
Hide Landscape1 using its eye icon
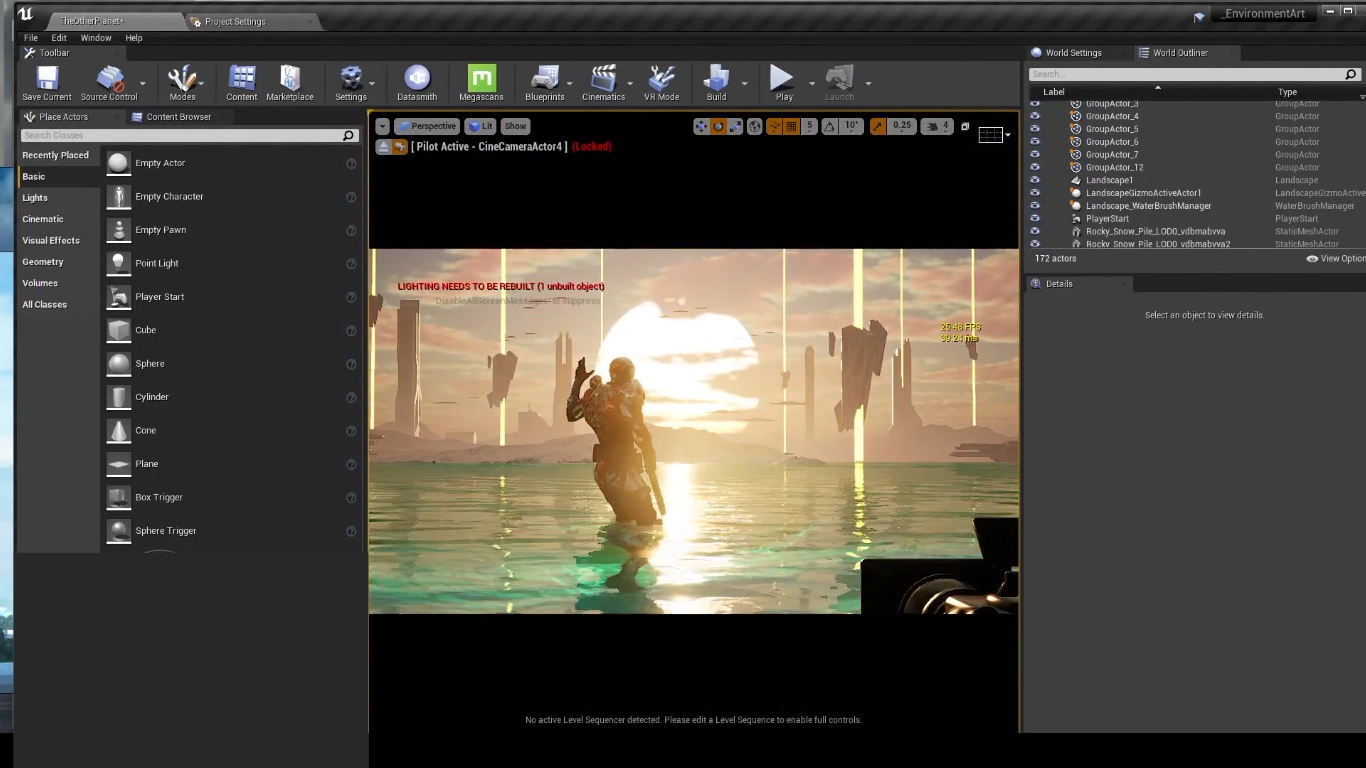click(1035, 180)
